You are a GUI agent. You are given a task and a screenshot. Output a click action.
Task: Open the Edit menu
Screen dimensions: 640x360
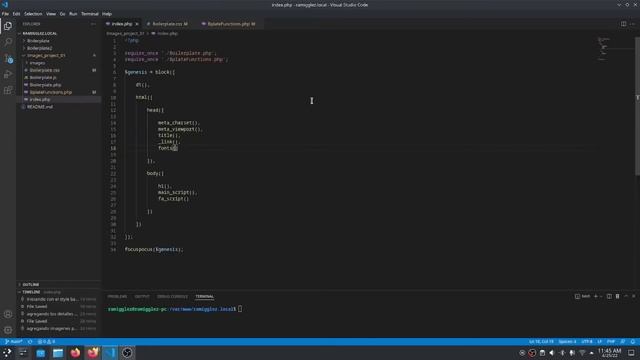(x=16, y=14)
